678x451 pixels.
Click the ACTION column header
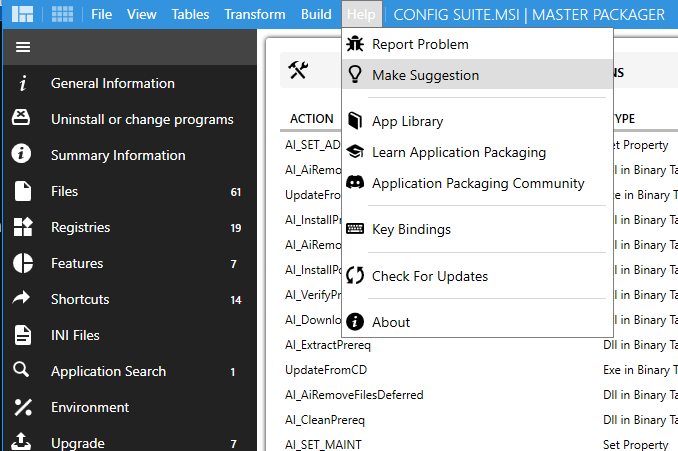coord(311,118)
